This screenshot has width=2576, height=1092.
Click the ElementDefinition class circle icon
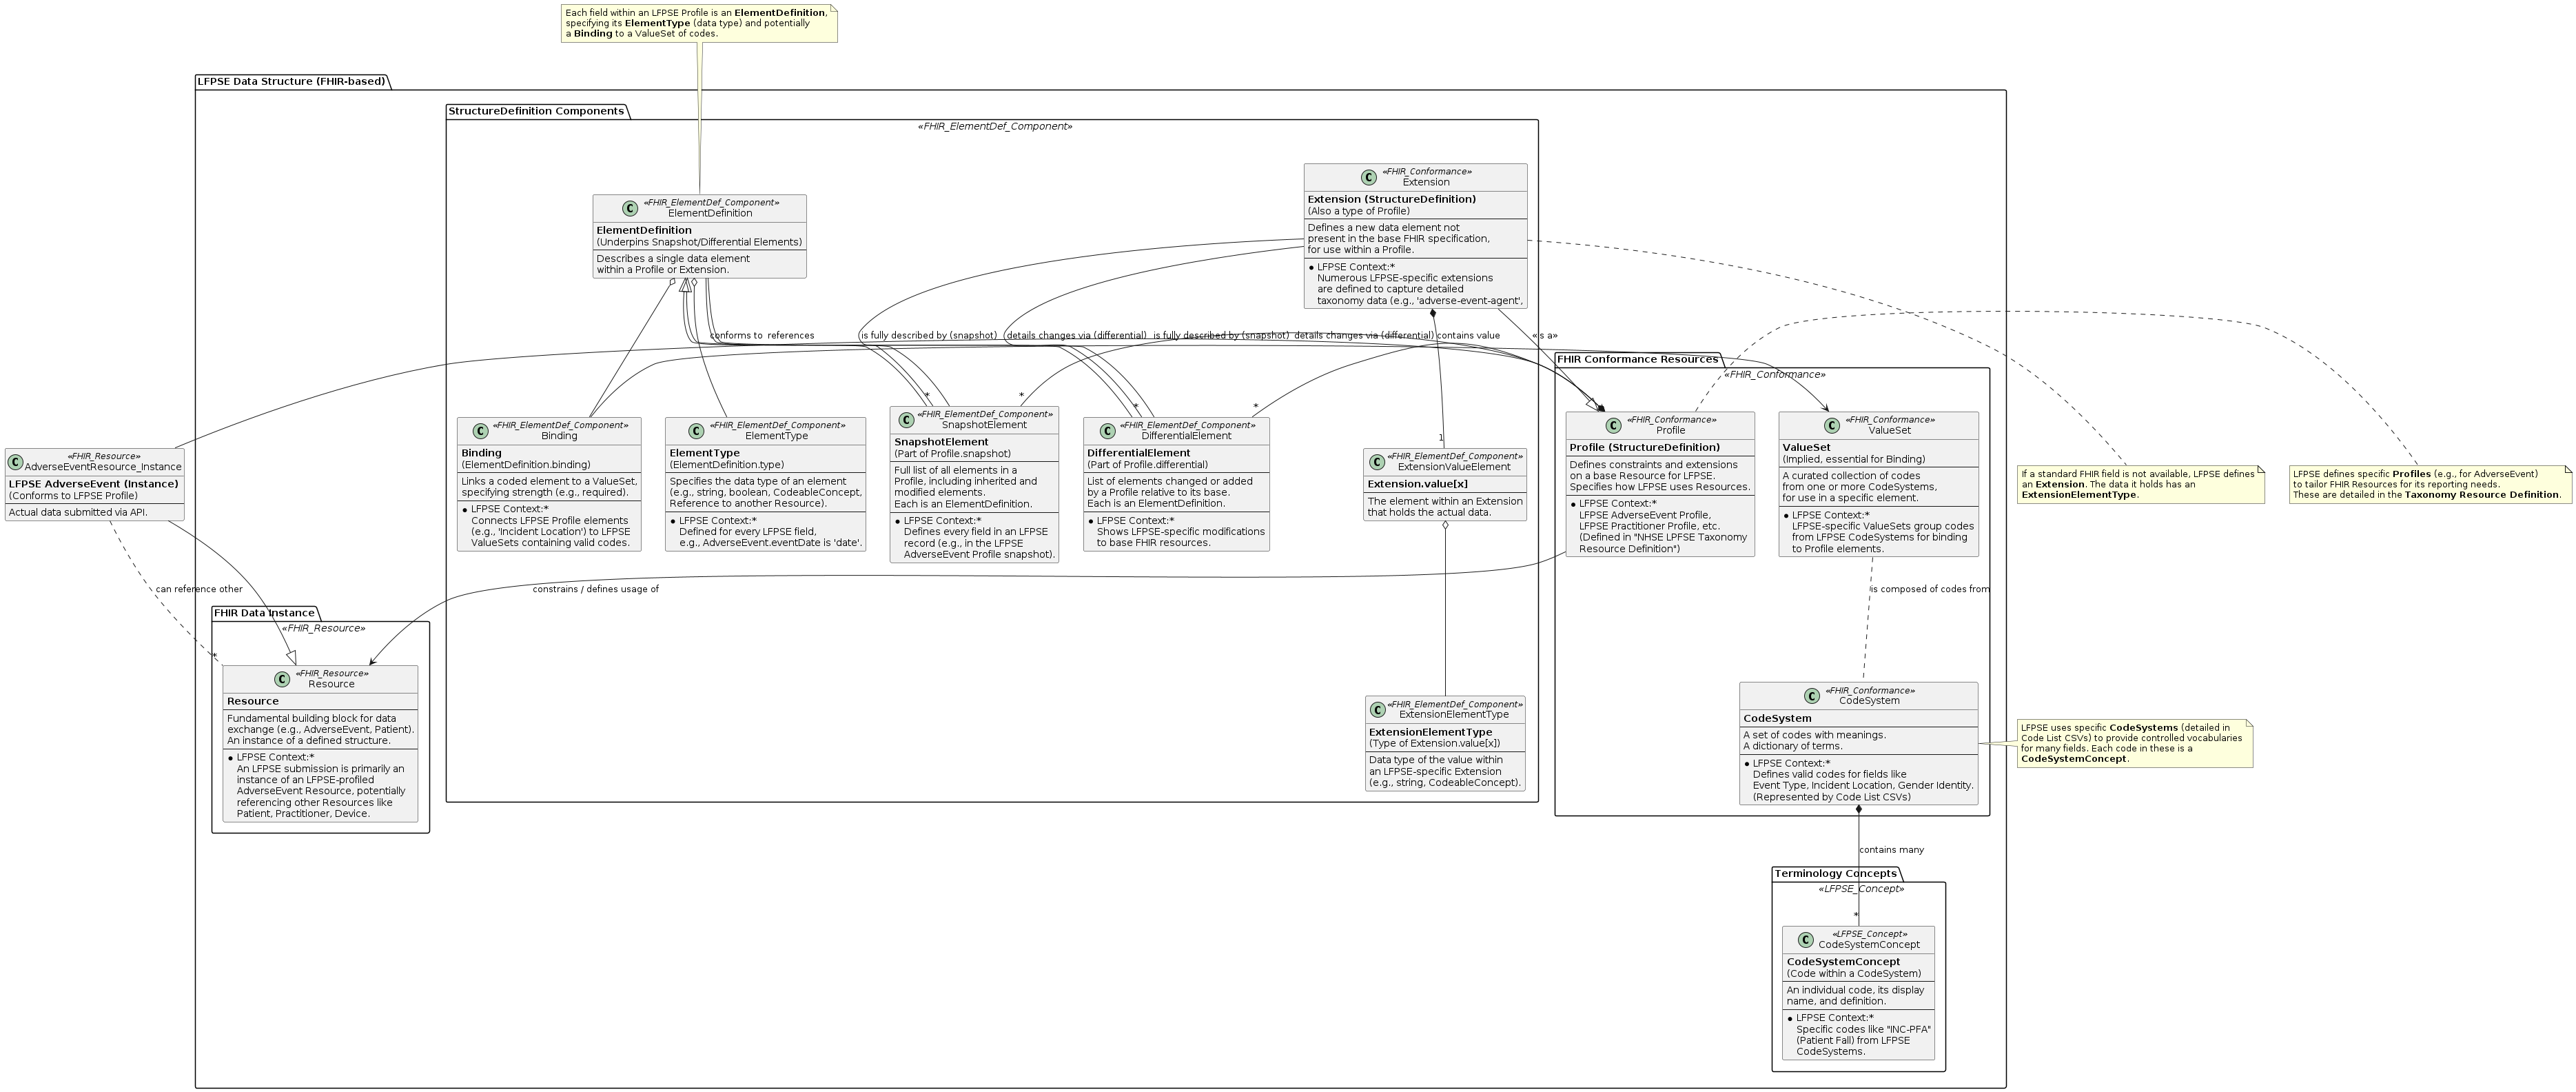pyautogui.click(x=630, y=208)
